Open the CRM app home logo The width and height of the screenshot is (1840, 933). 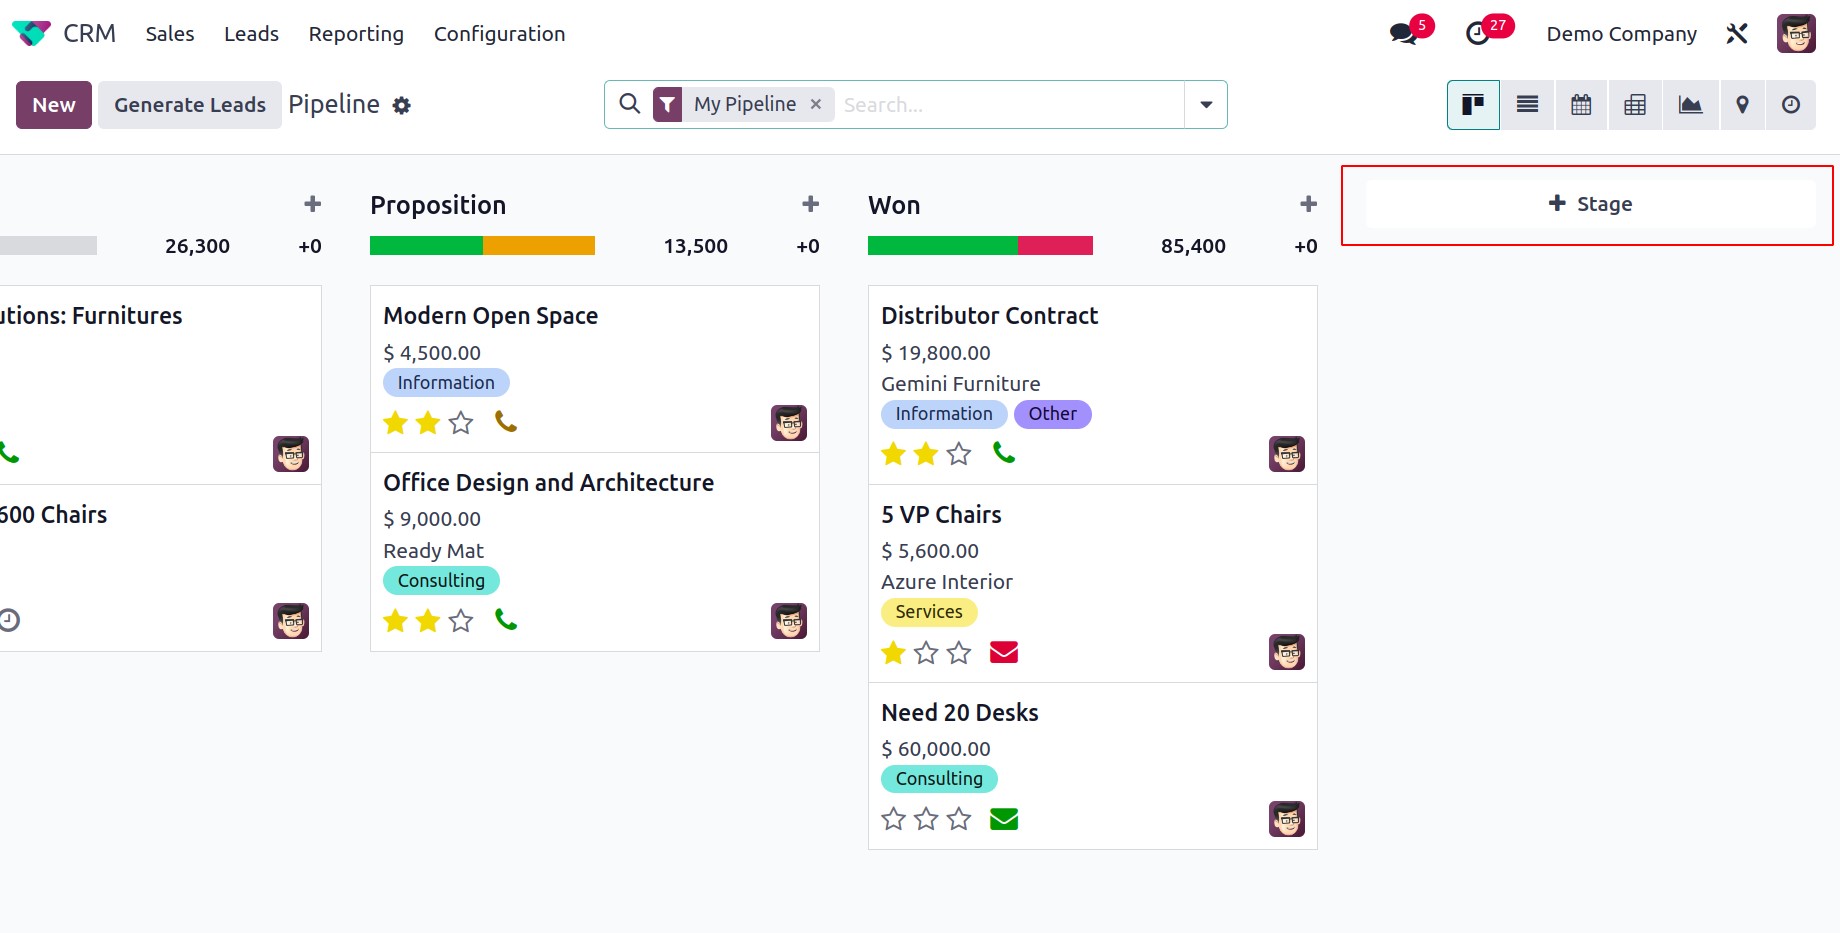coord(31,34)
